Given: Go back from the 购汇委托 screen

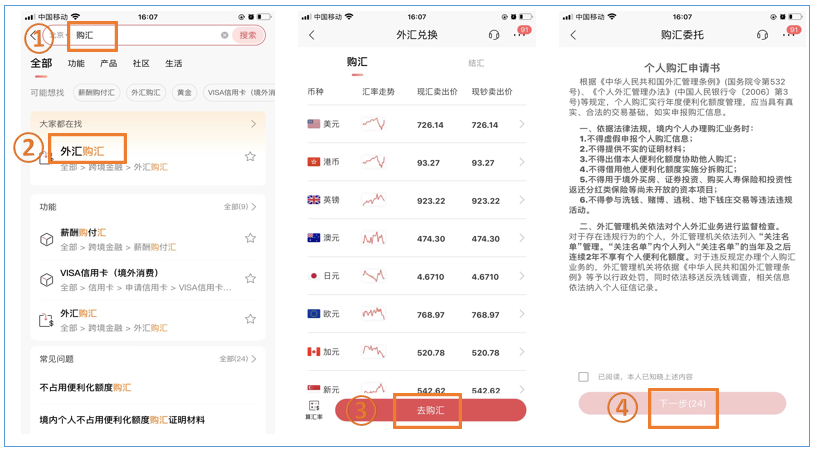Looking at the screenshot, I should [573, 35].
